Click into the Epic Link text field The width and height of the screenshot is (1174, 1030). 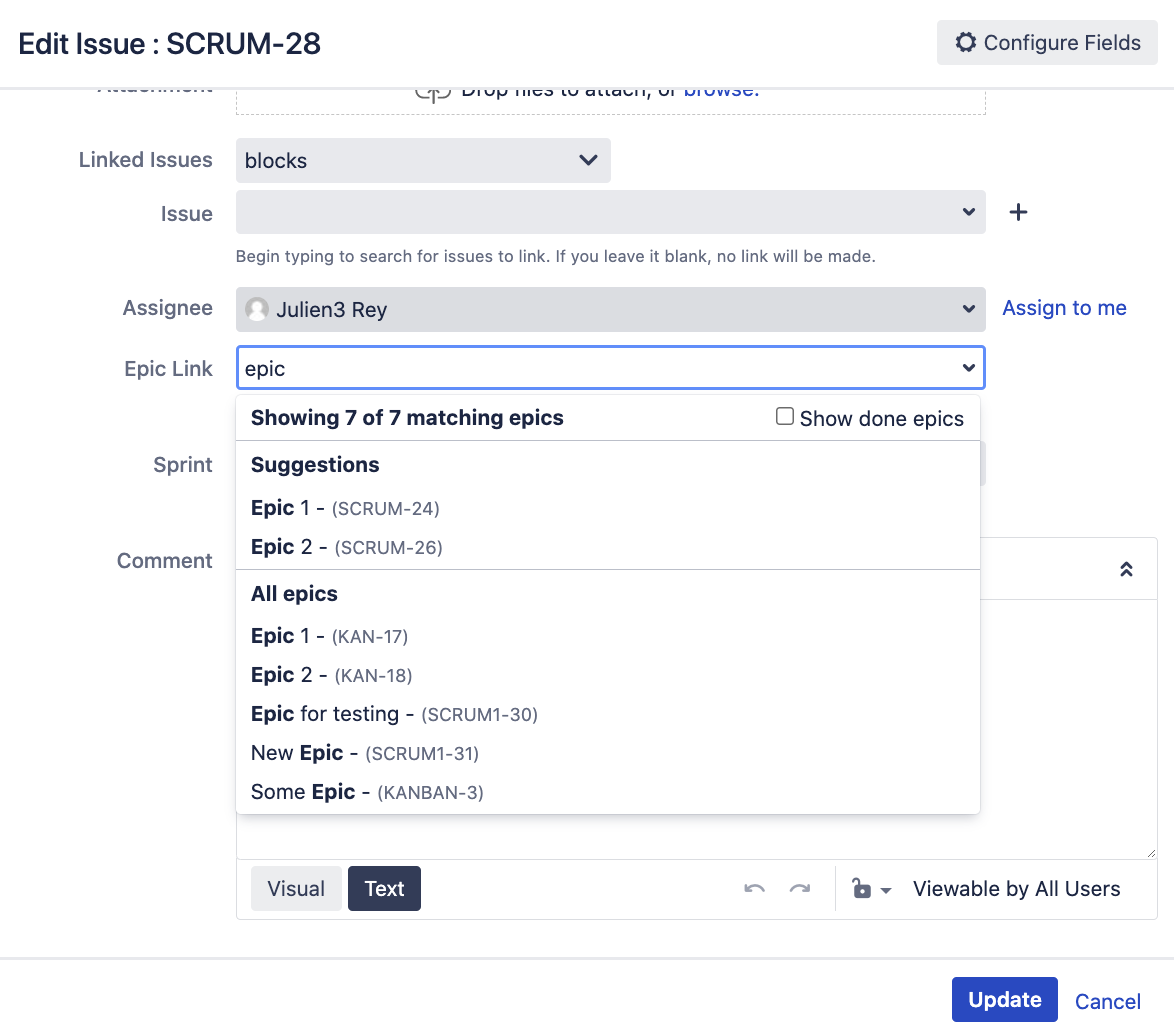coord(595,368)
